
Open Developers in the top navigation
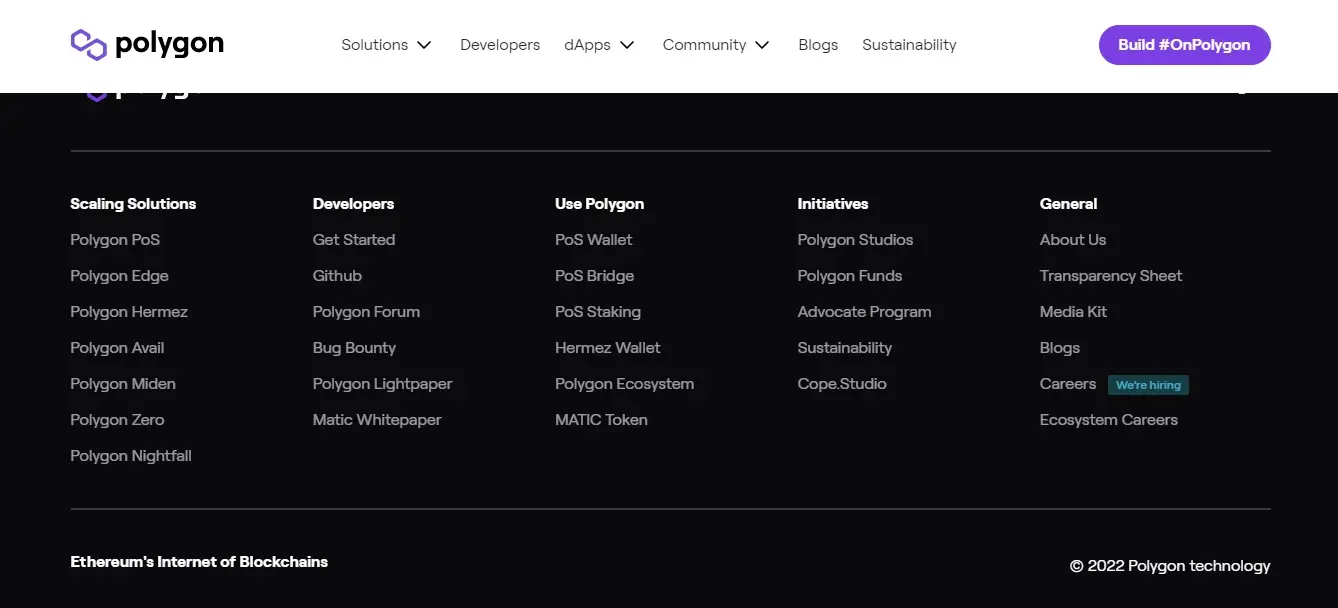tap(500, 45)
